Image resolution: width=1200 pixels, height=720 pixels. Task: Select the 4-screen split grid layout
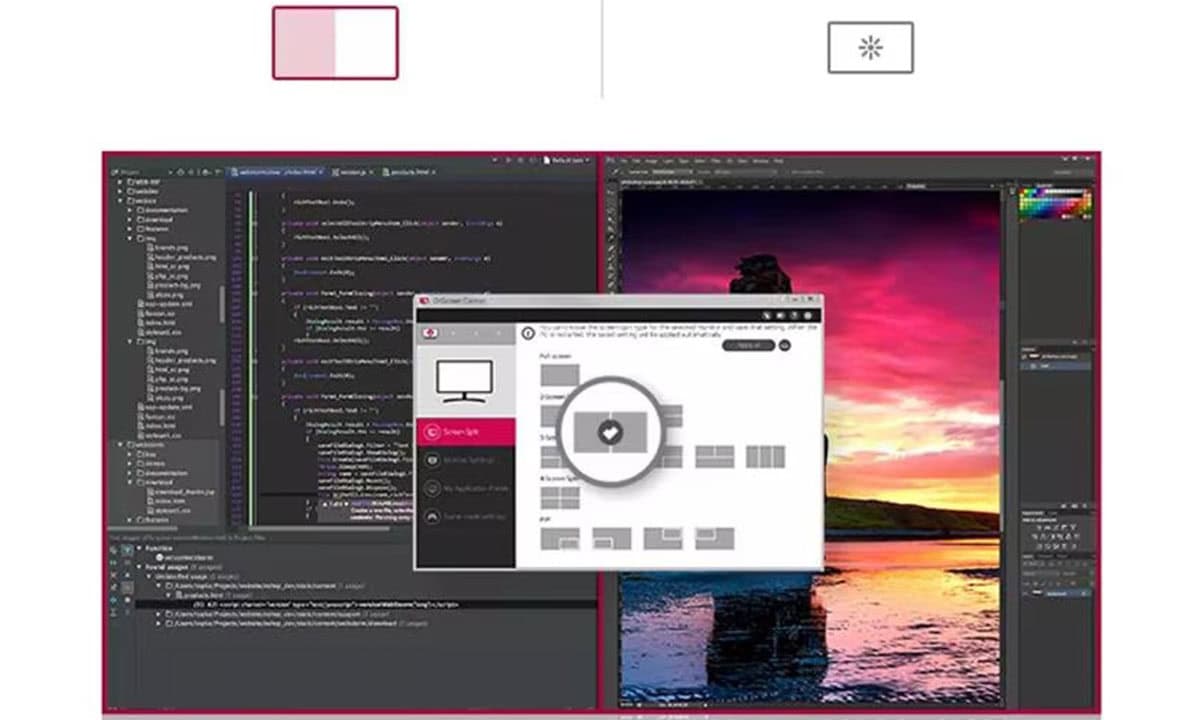point(560,497)
